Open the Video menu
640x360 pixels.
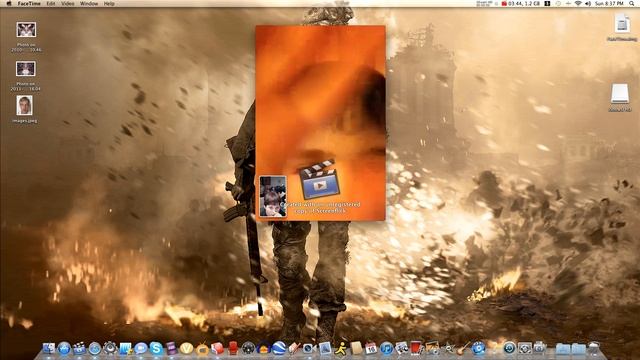point(67,3)
